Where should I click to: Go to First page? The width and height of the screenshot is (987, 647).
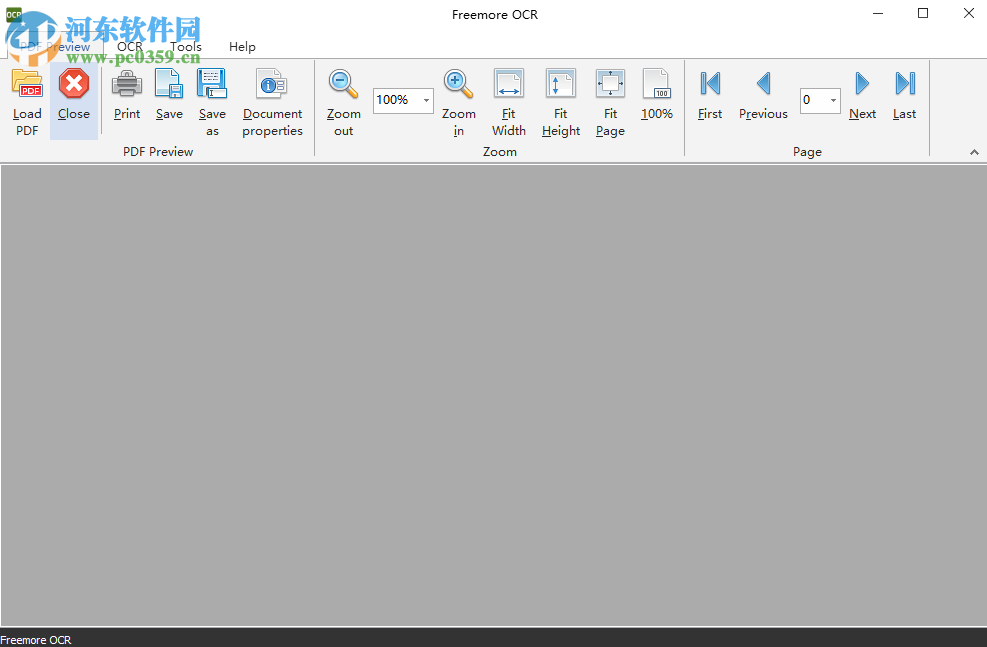[x=710, y=94]
